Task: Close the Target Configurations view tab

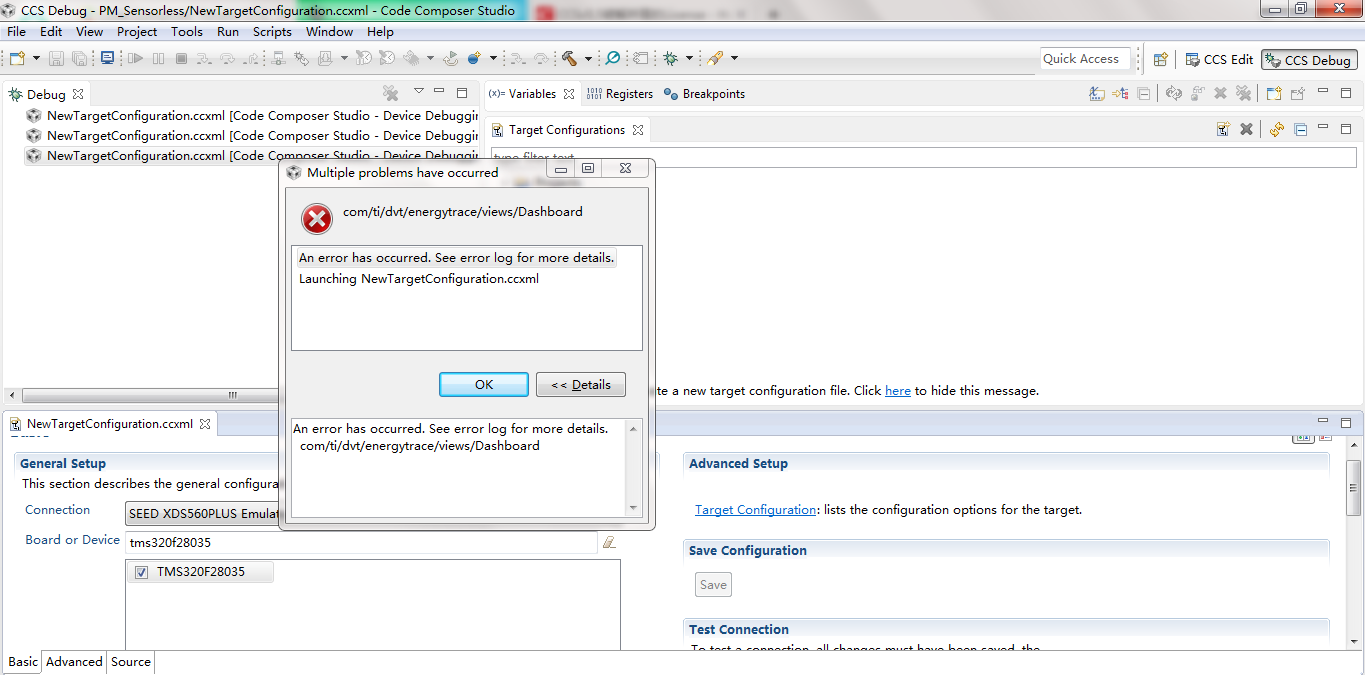Action: click(x=638, y=130)
